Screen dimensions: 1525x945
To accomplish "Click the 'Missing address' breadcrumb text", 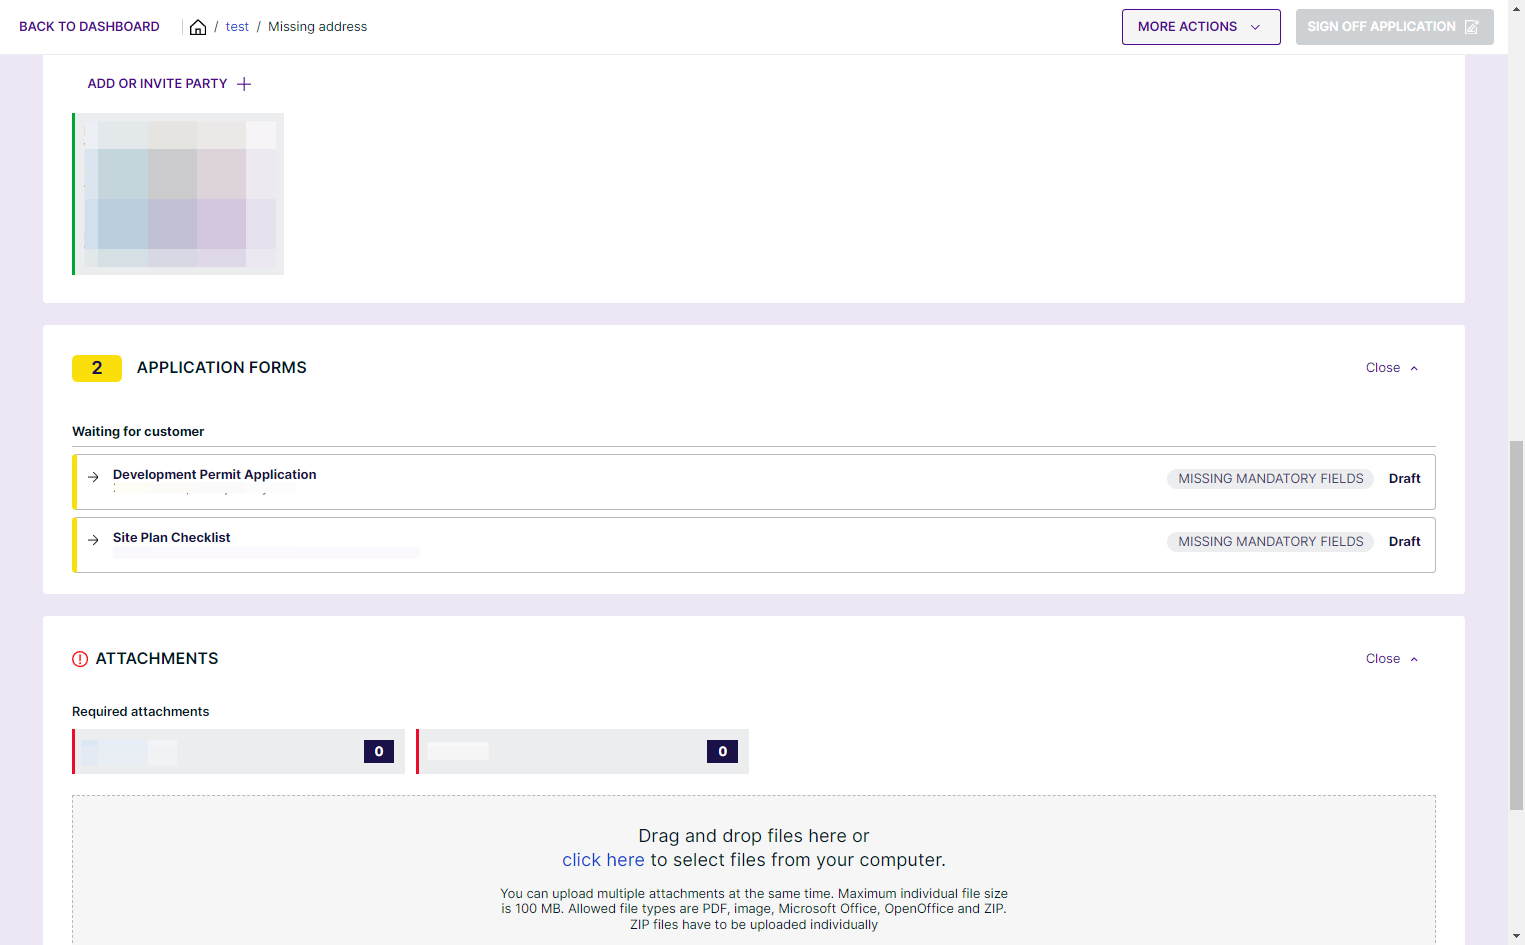I will click(317, 27).
